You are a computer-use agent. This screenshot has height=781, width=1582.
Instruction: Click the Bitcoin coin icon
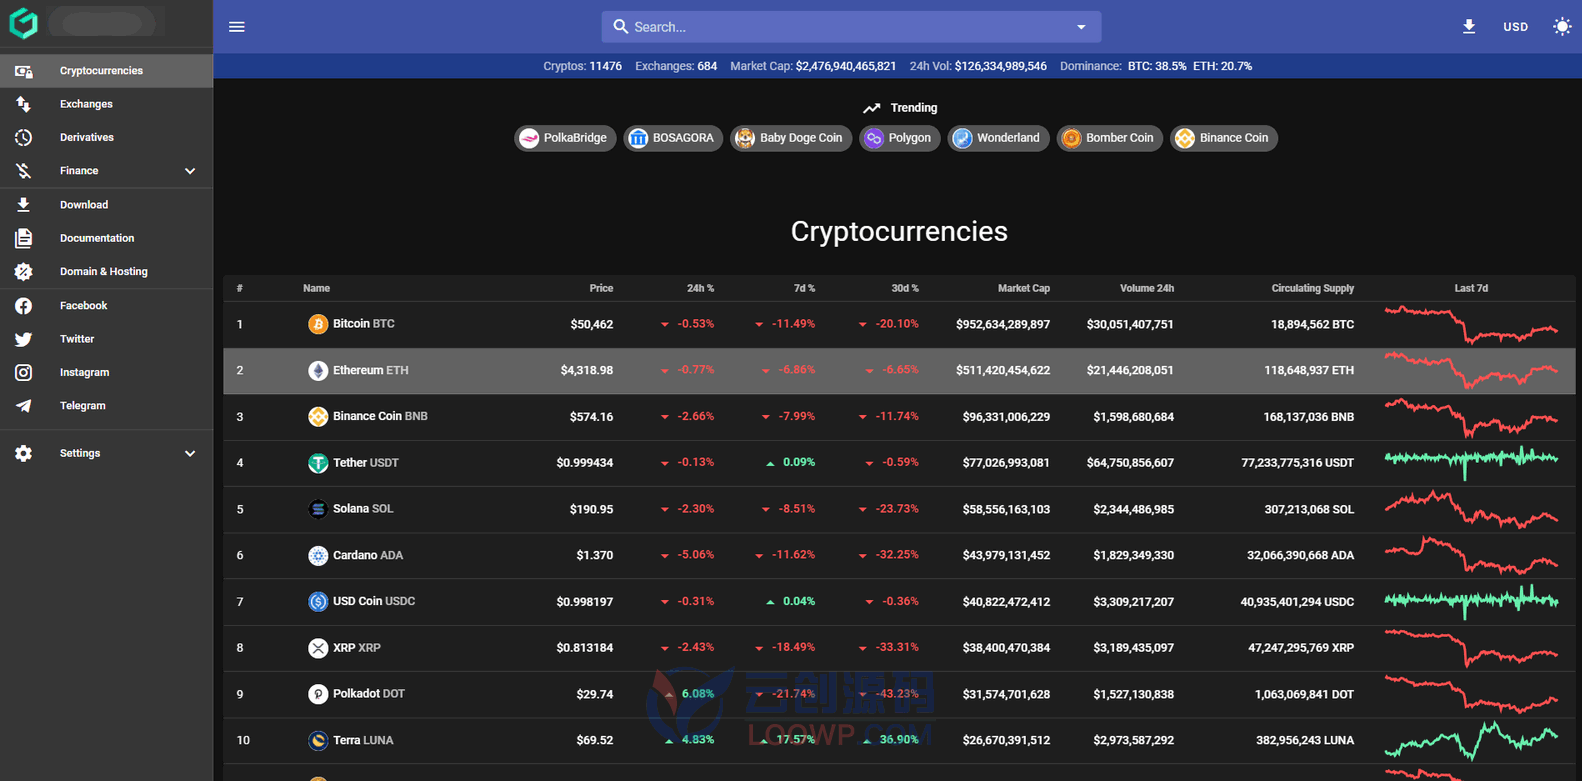(318, 324)
